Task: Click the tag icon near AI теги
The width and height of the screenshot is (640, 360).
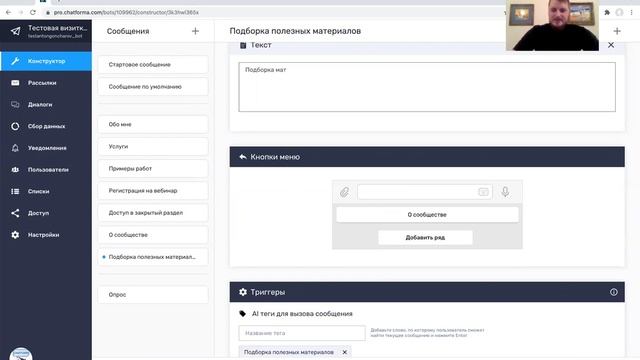Action: [x=242, y=313]
